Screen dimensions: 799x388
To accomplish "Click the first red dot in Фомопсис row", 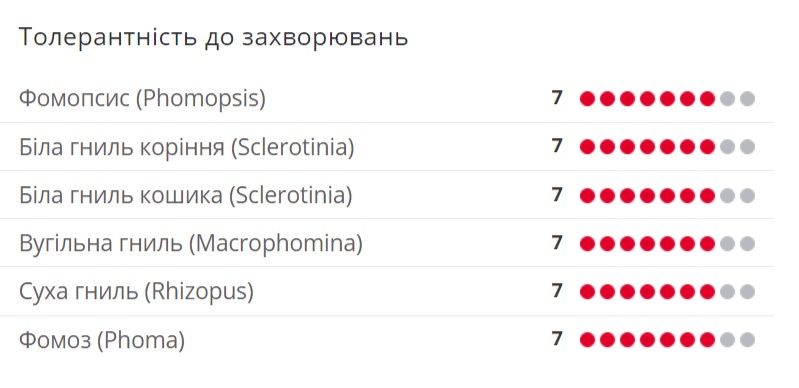I will point(588,99).
